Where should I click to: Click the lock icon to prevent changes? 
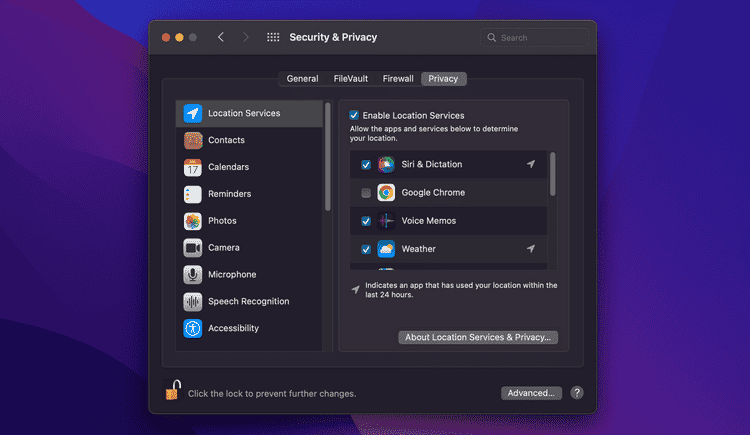(x=173, y=390)
